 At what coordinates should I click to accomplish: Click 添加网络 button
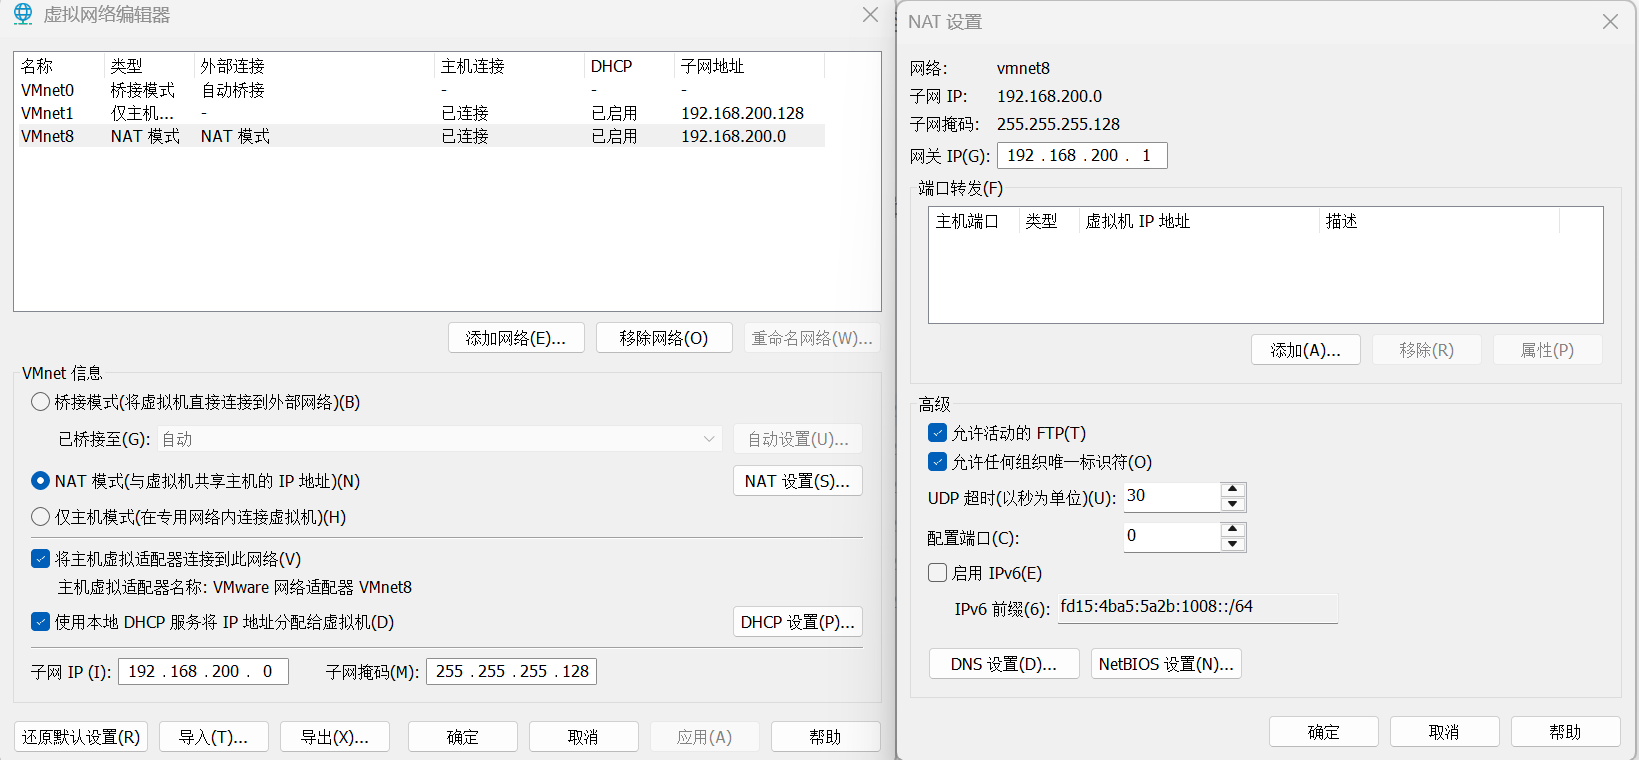tap(516, 338)
